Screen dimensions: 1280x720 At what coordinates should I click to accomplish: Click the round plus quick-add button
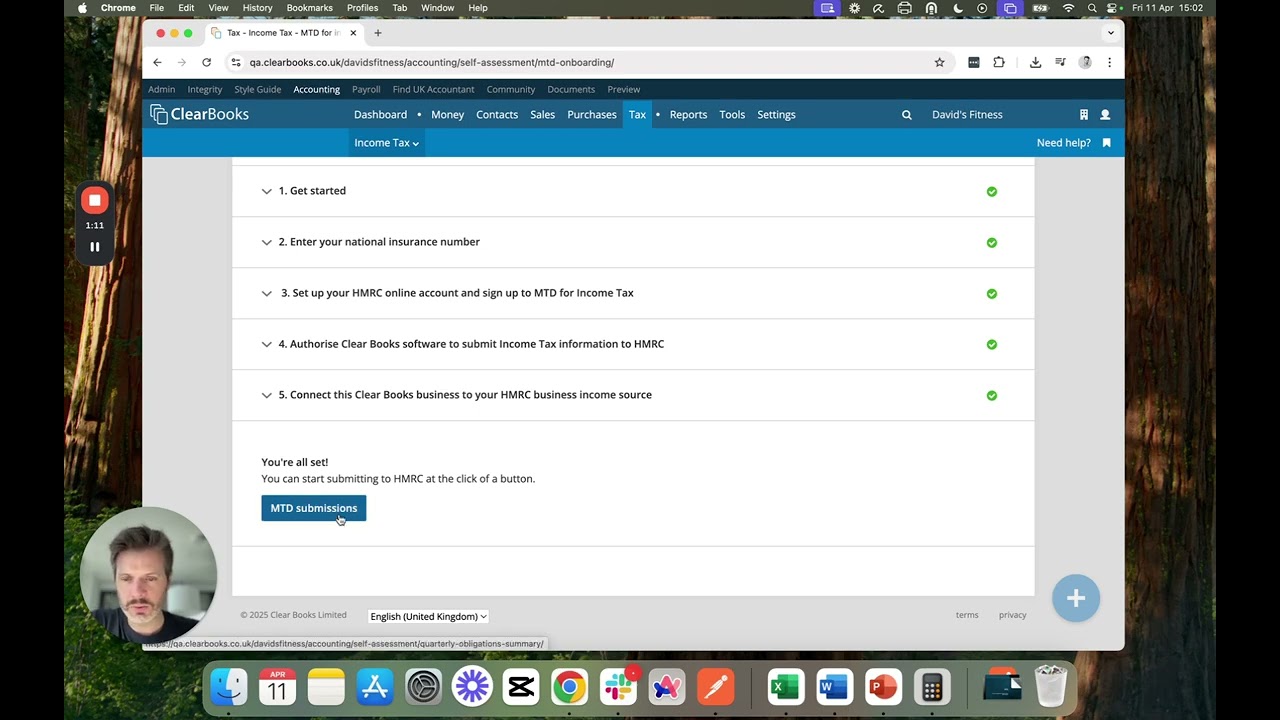click(x=1076, y=598)
